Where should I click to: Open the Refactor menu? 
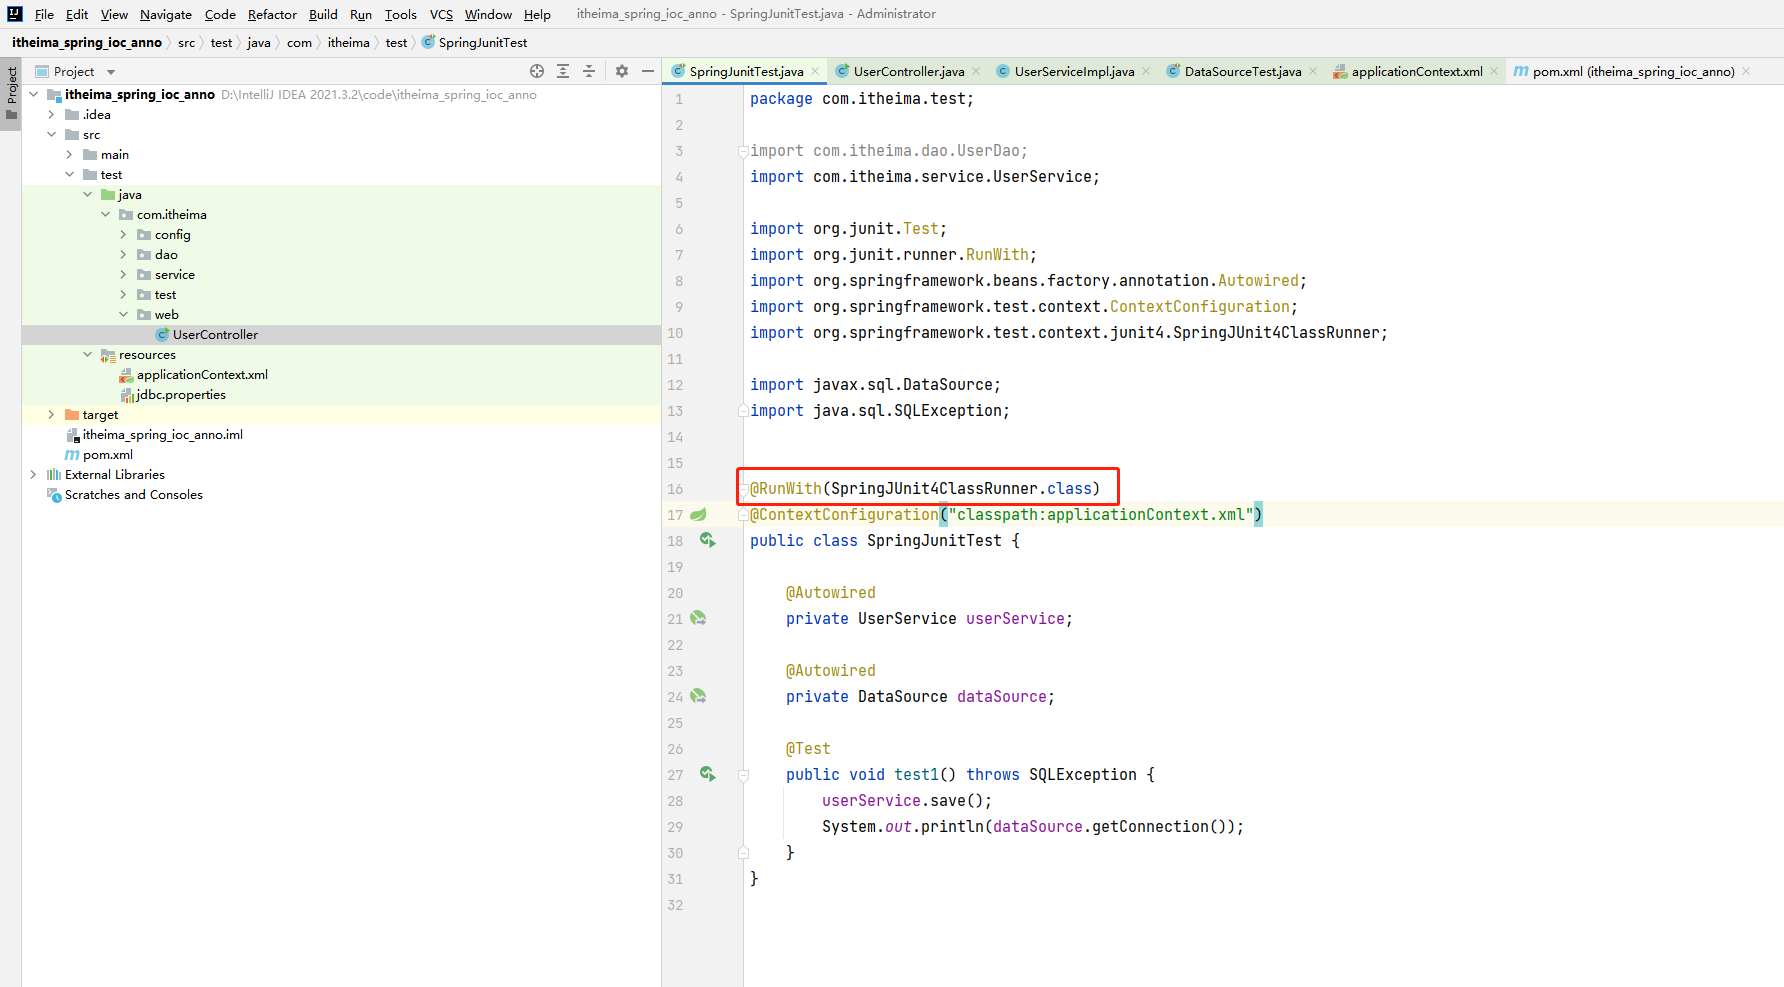pos(272,14)
